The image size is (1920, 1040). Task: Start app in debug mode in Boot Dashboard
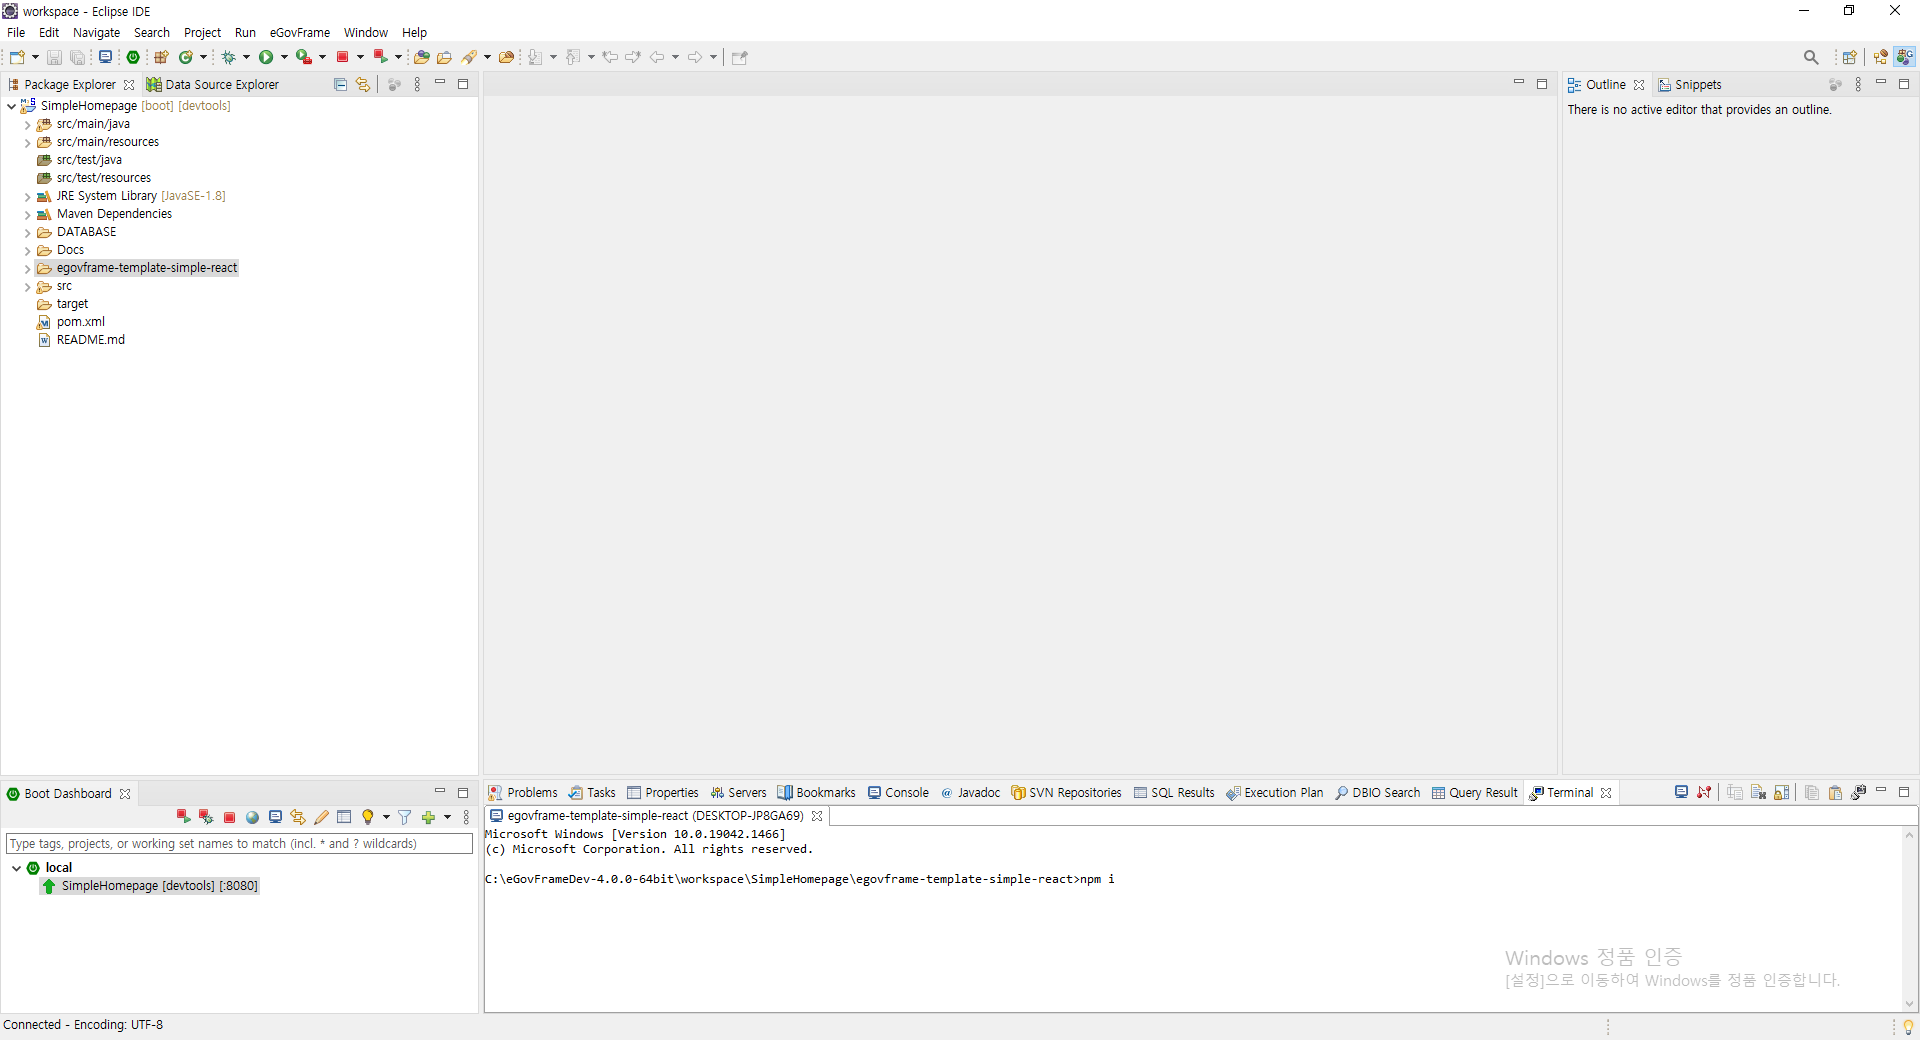[x=206, y=817]
